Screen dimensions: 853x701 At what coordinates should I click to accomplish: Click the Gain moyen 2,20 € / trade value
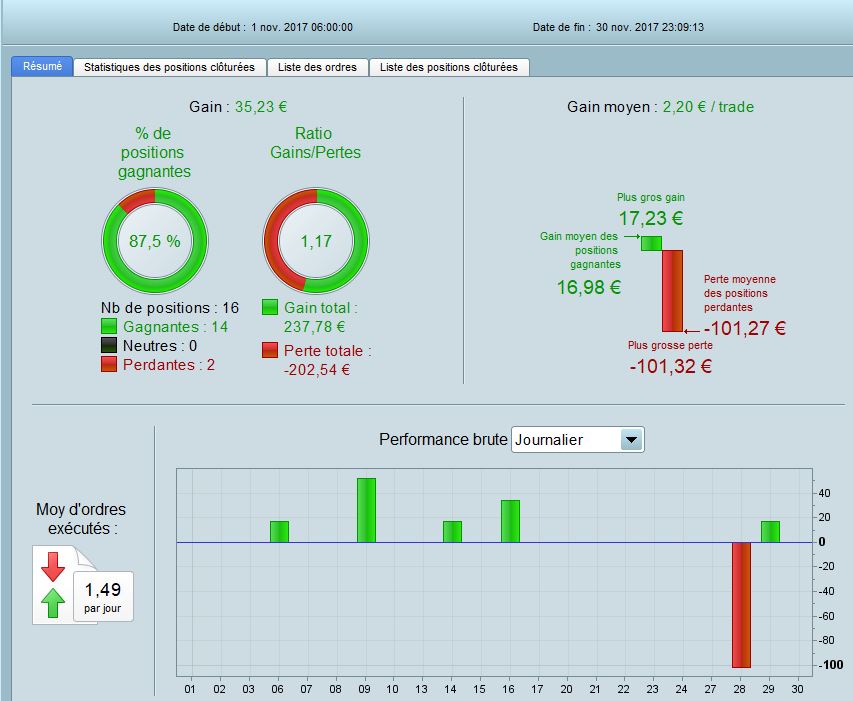tap(708, 107)
